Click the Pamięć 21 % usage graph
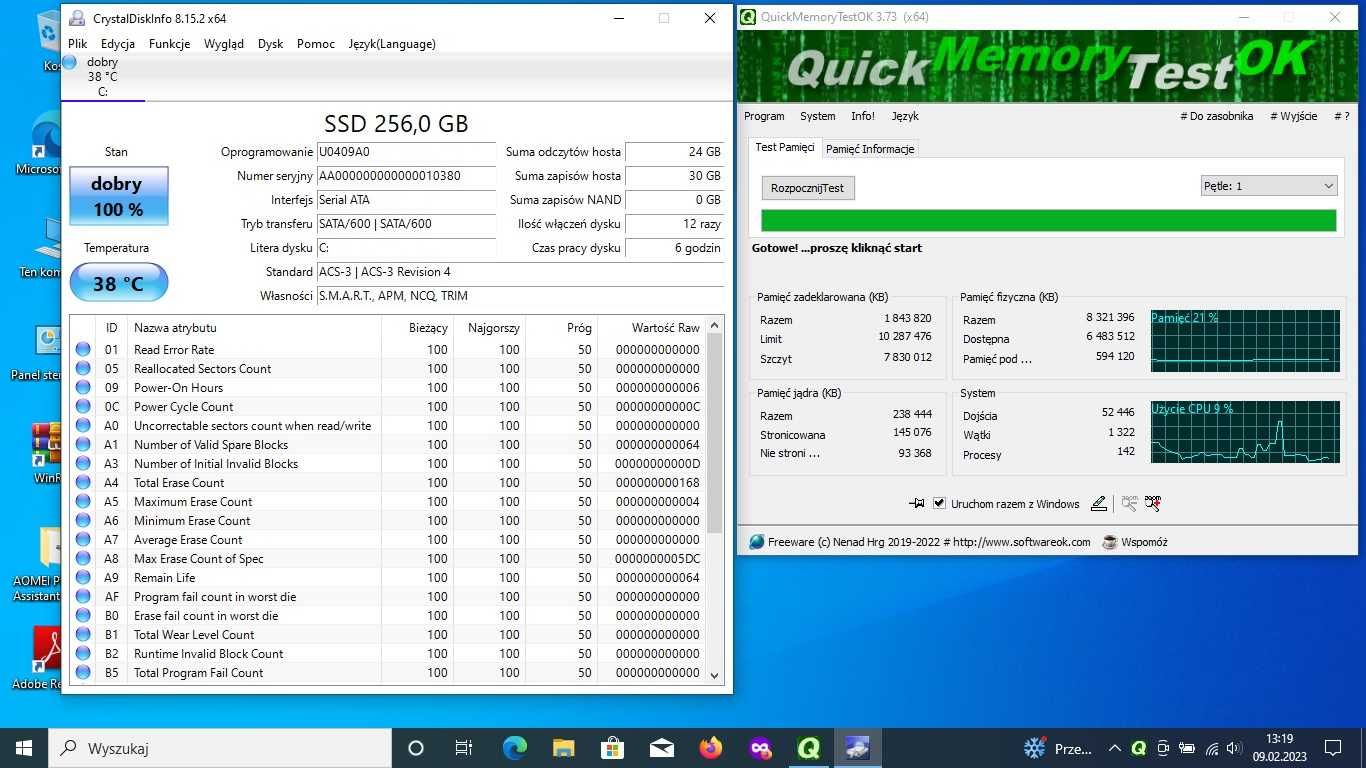This screenshot has width=1366, height=768. (x=1245, y=341)
